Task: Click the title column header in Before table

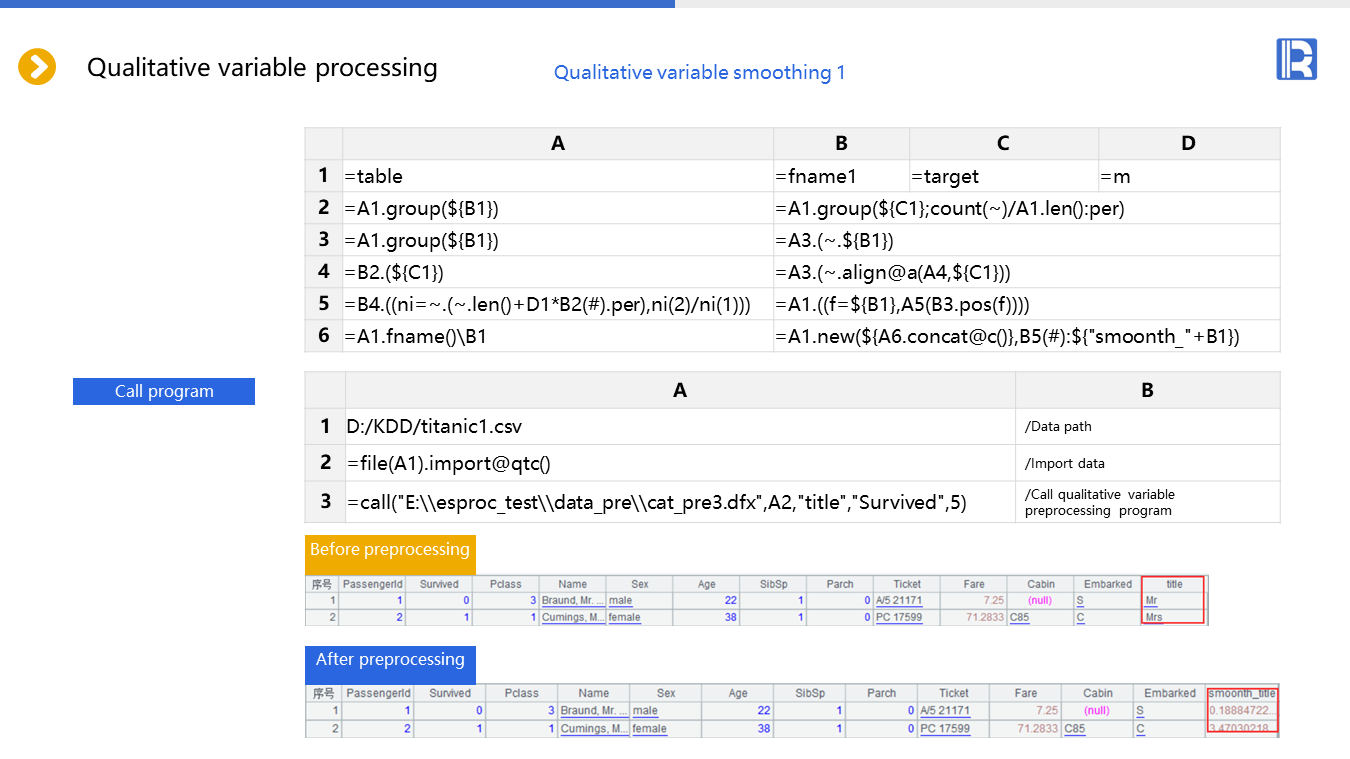Action: click(x=1173, y=584)
